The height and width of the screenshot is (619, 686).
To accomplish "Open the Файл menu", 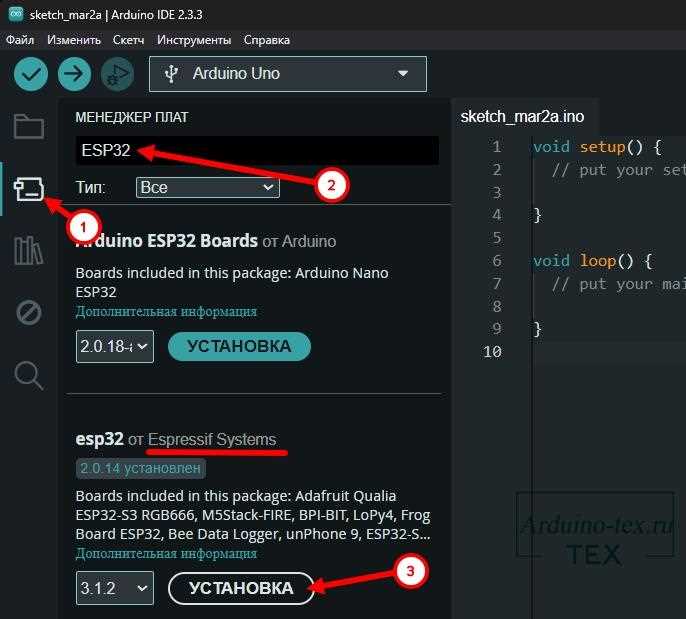I will click(20, 40).
